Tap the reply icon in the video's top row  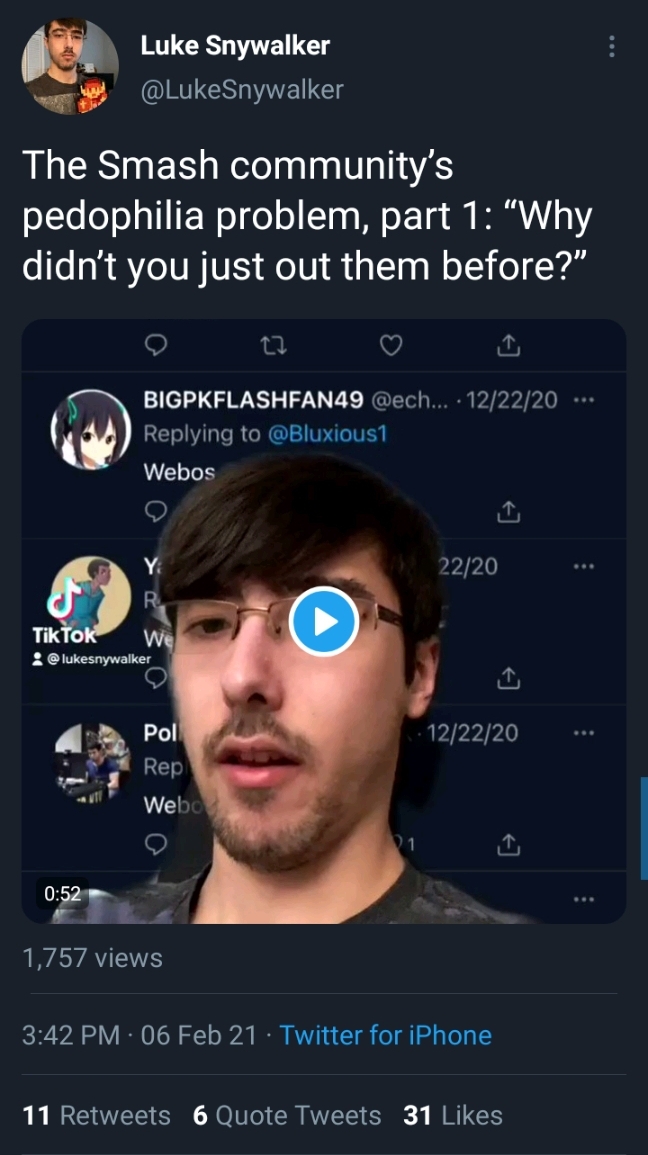155,345
